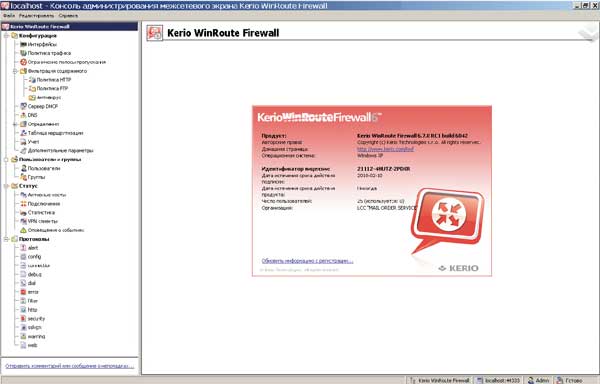Select the filter log entry
This screenshot has width=600, height=384.
tap(33, 301)
